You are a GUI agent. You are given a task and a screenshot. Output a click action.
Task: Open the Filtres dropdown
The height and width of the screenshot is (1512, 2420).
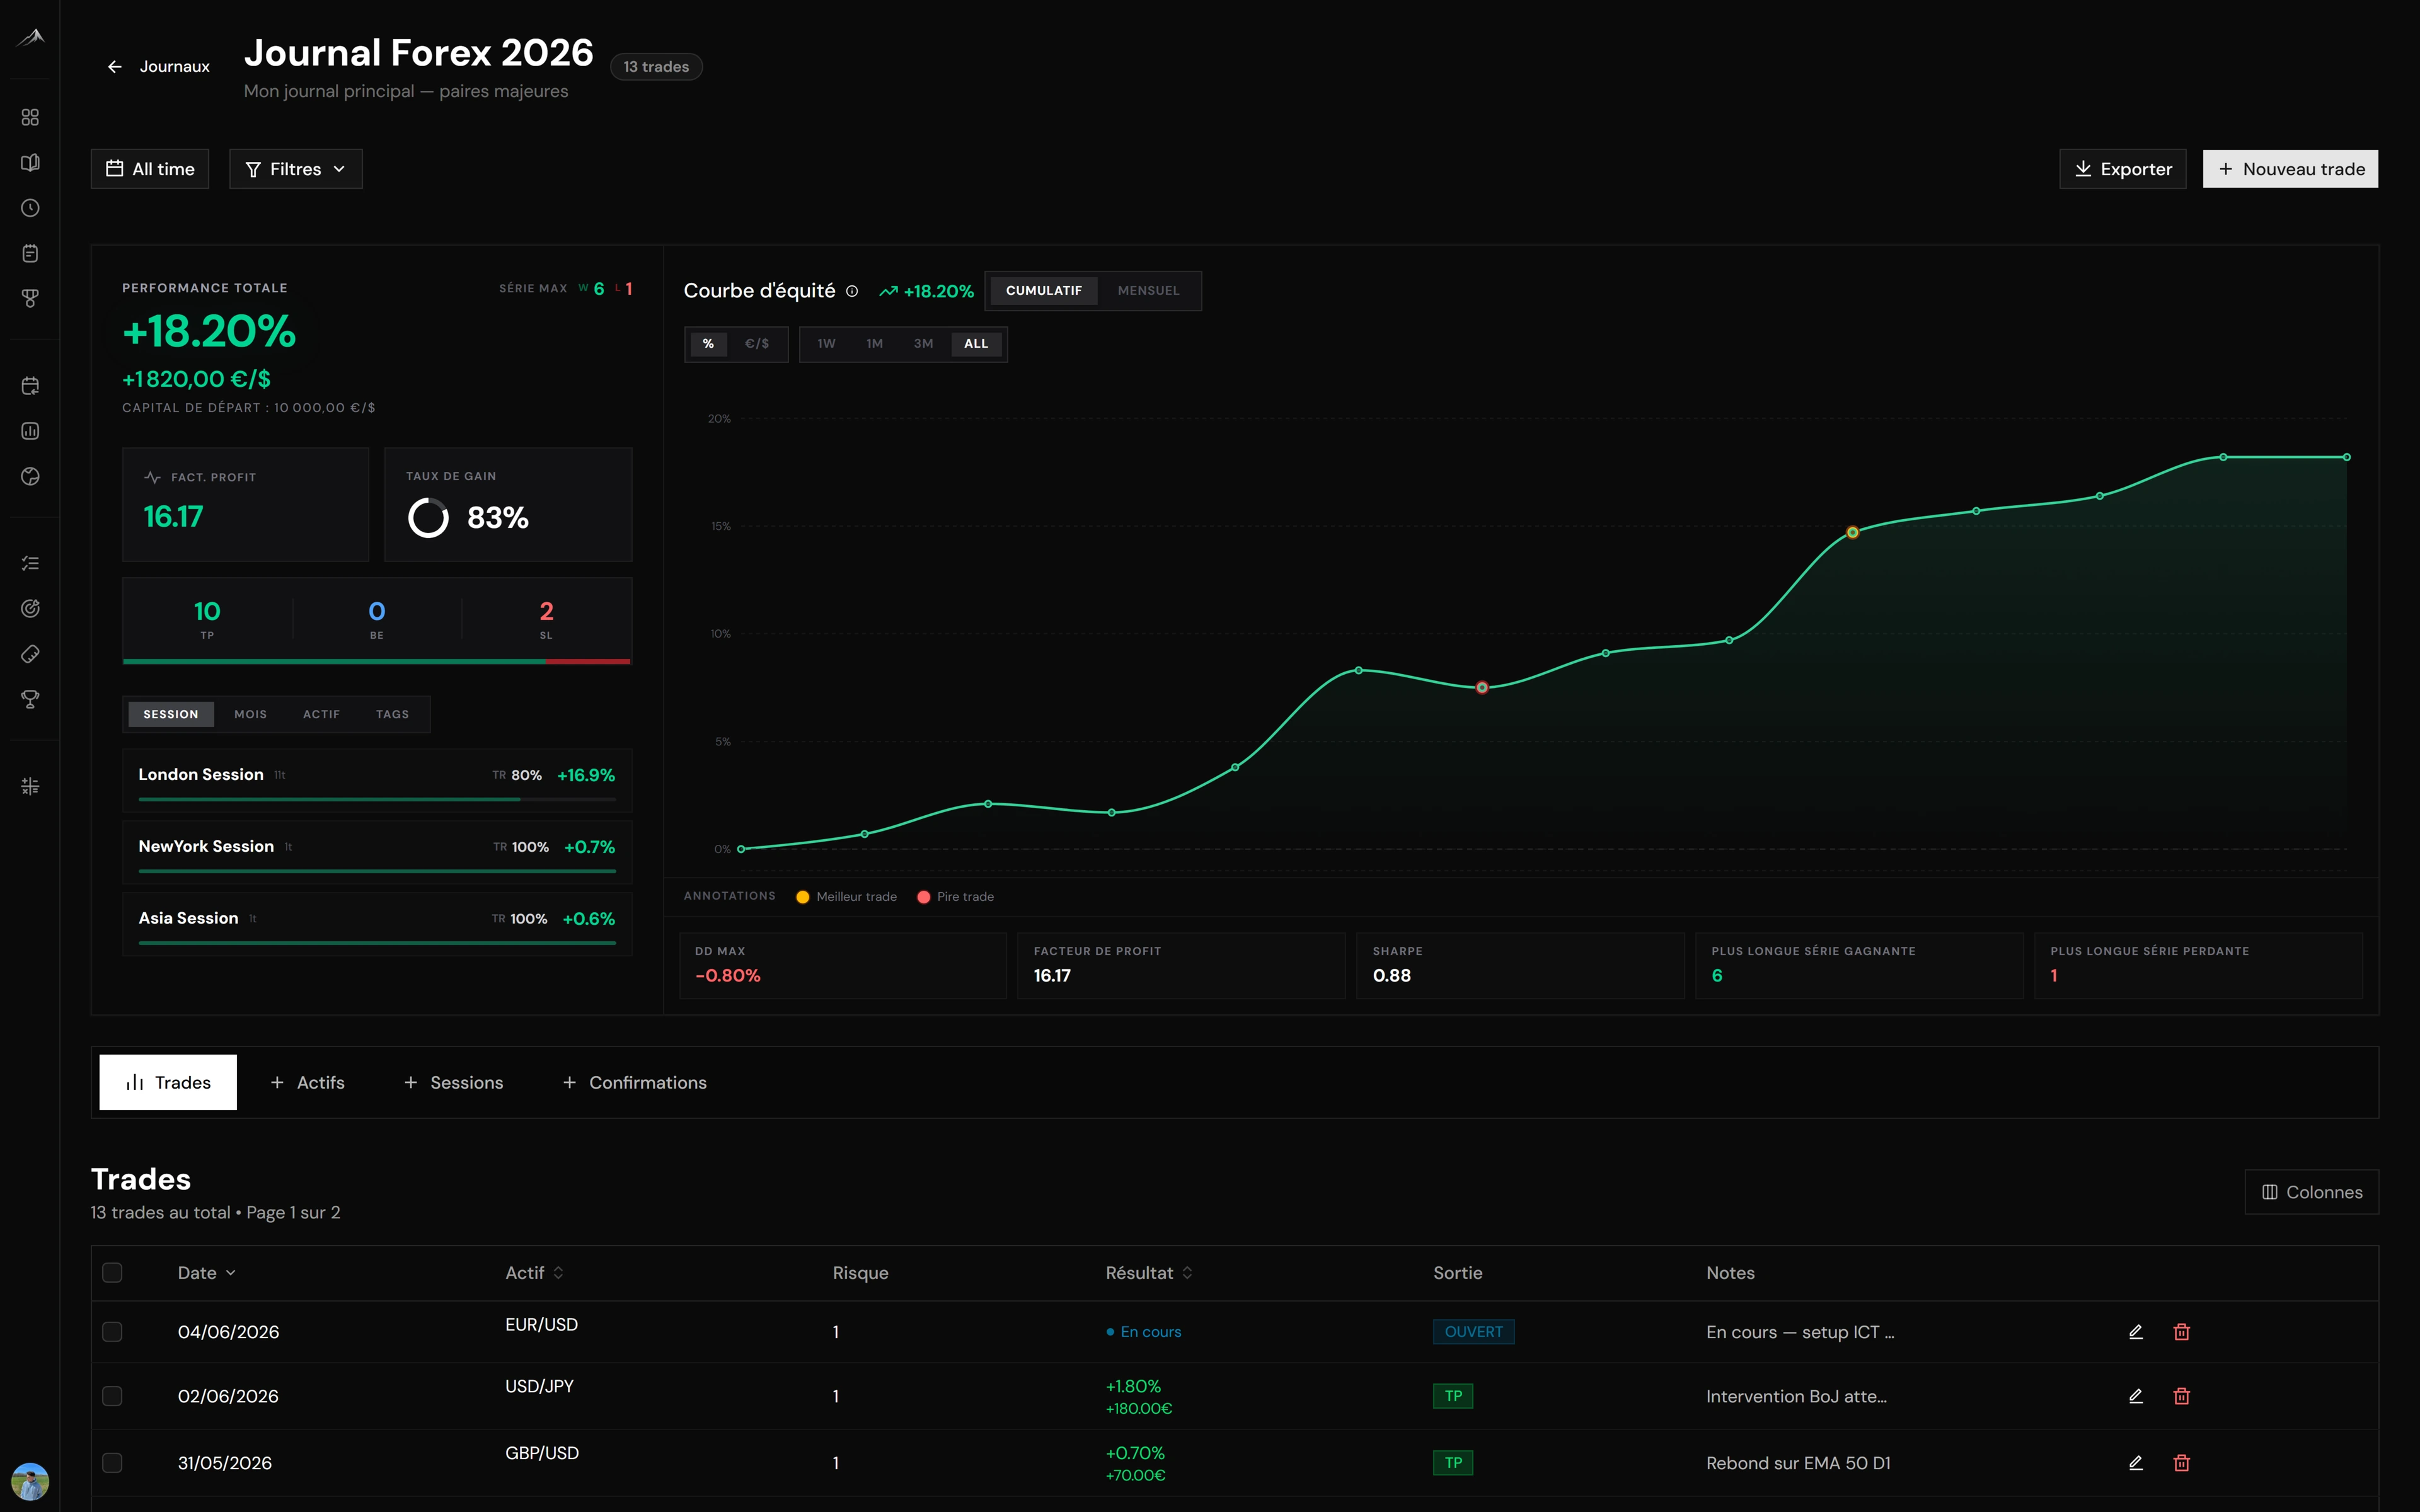click(296, 169)
